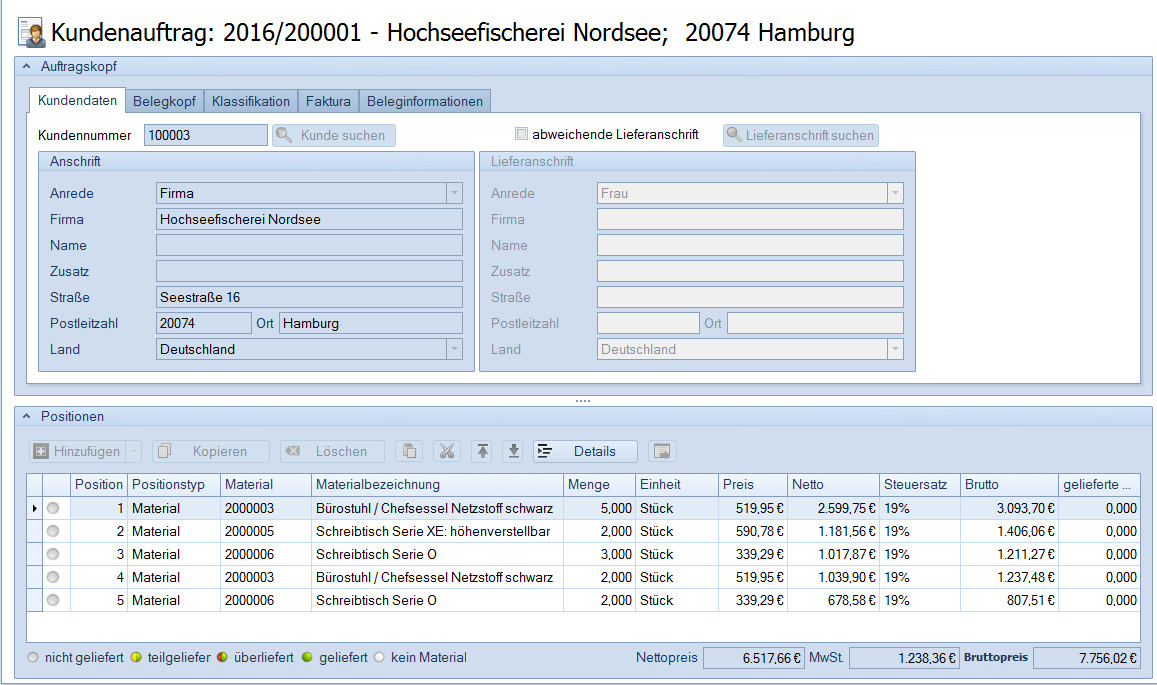This screenshot has width=1157, height=685.
Task: Enable abweichende Lieferanschrift checkbox
Action: click(521, 134)
